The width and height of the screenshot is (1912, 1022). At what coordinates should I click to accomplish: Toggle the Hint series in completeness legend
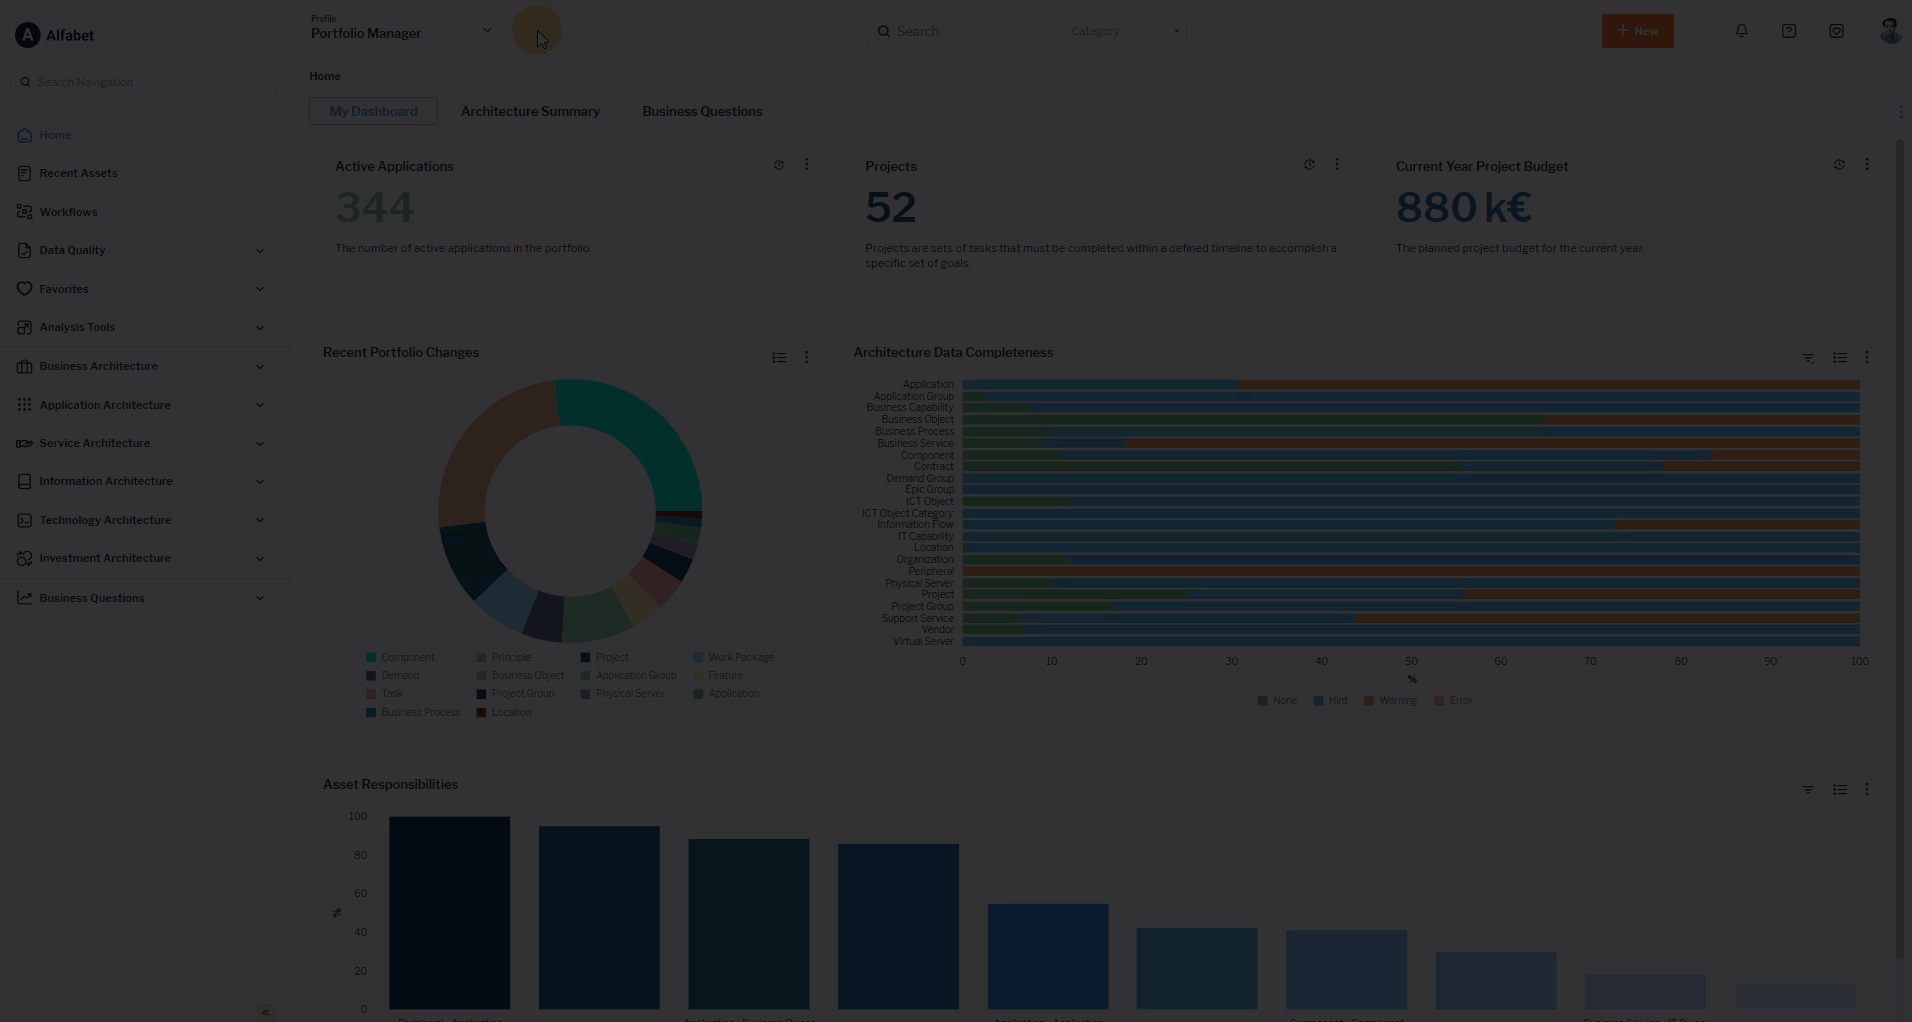(1331, 701)
